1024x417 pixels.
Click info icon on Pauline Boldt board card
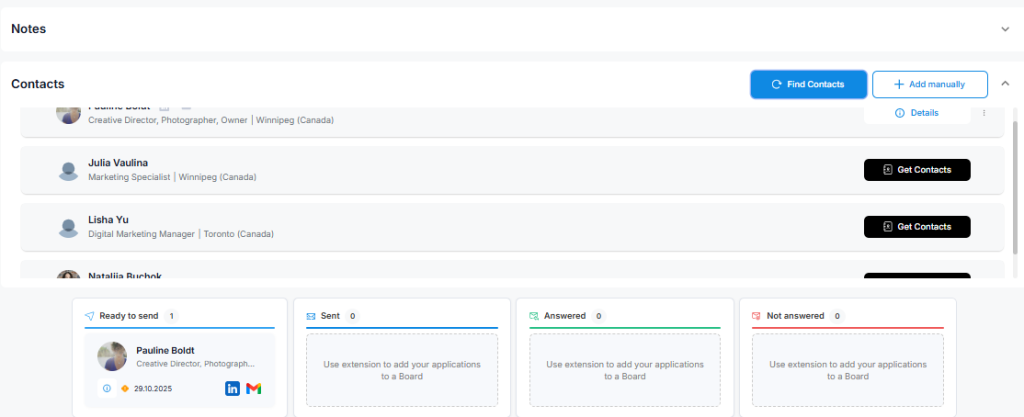106,388
